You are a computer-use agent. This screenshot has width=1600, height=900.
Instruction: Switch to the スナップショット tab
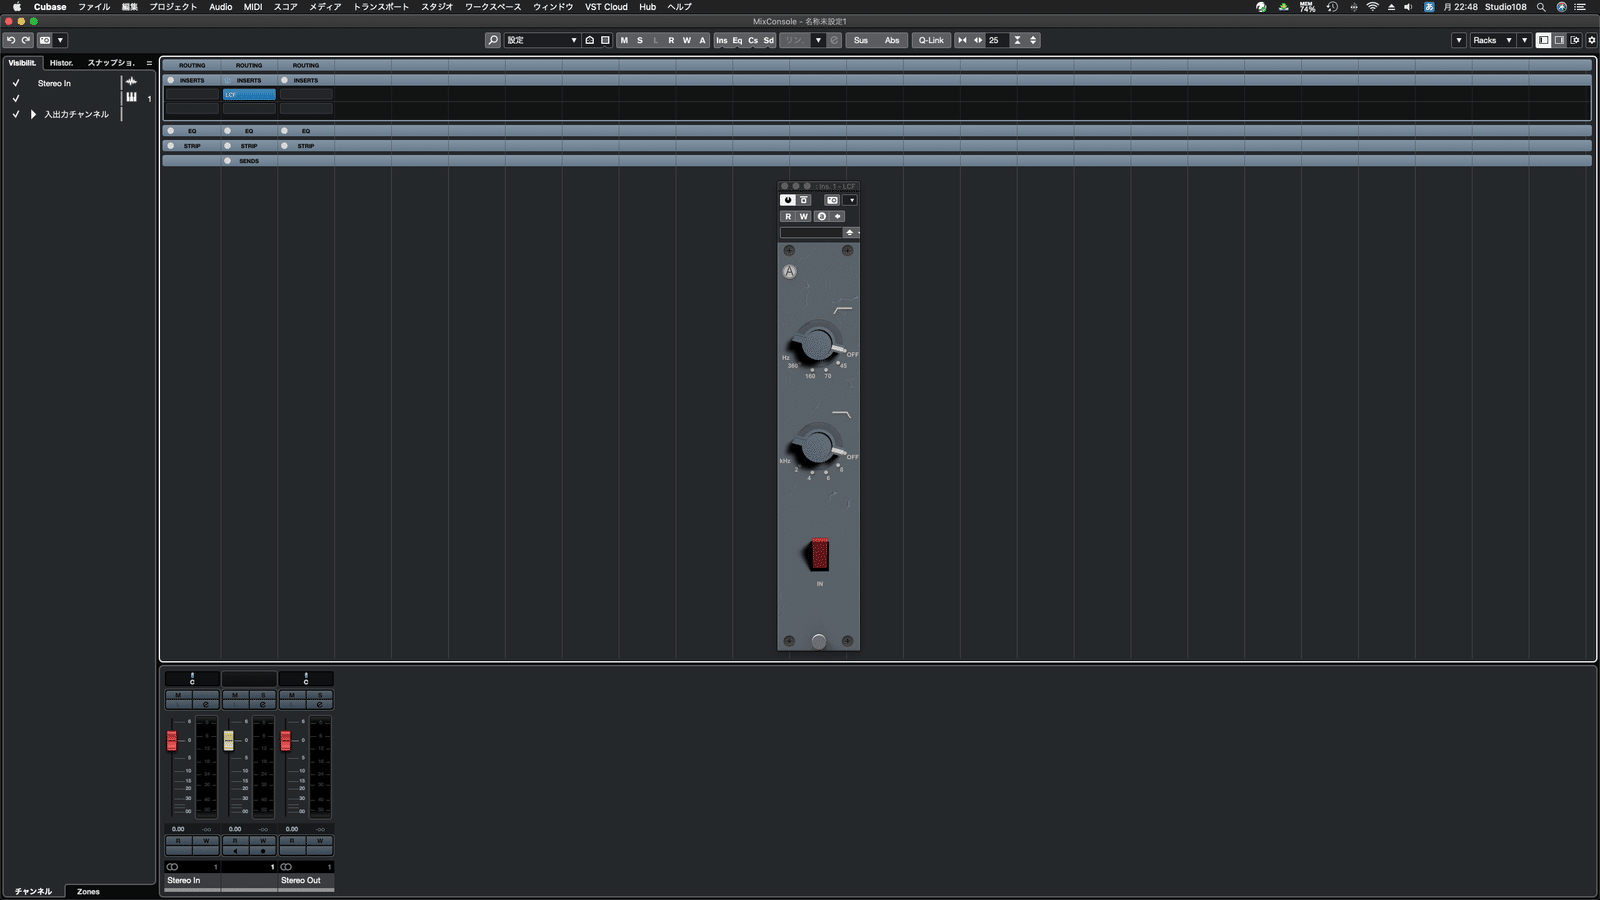[110, 62]
